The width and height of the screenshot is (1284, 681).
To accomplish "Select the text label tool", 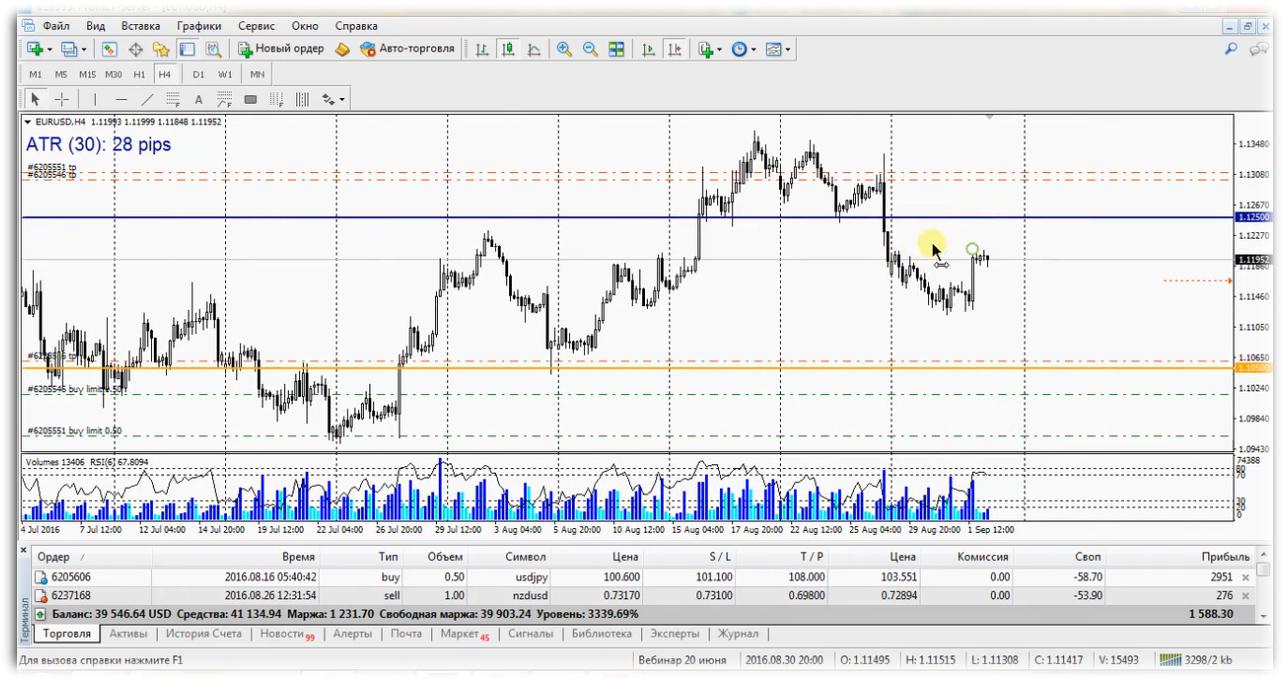I will click(x=198, y=99).
